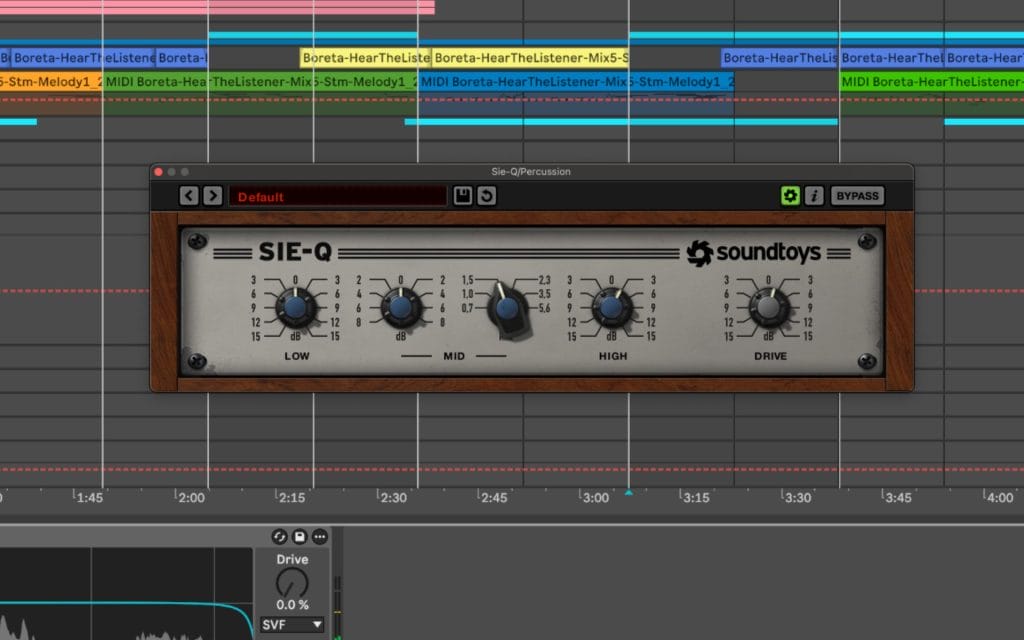1024x640 pixels.
Task: Click the MID frequency selector knob
Action: pos(508,307)
